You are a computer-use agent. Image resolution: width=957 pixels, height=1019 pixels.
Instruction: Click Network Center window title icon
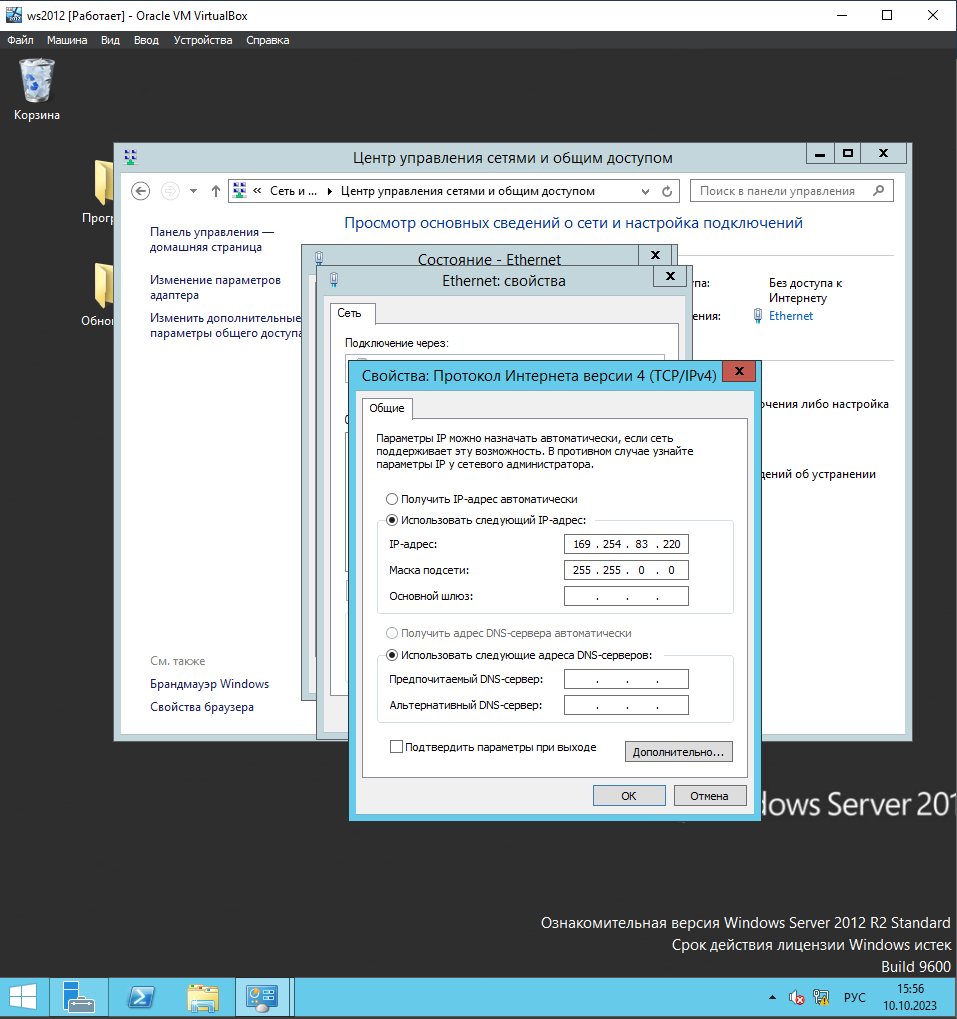pyautogui.click(x=131, y=157)
